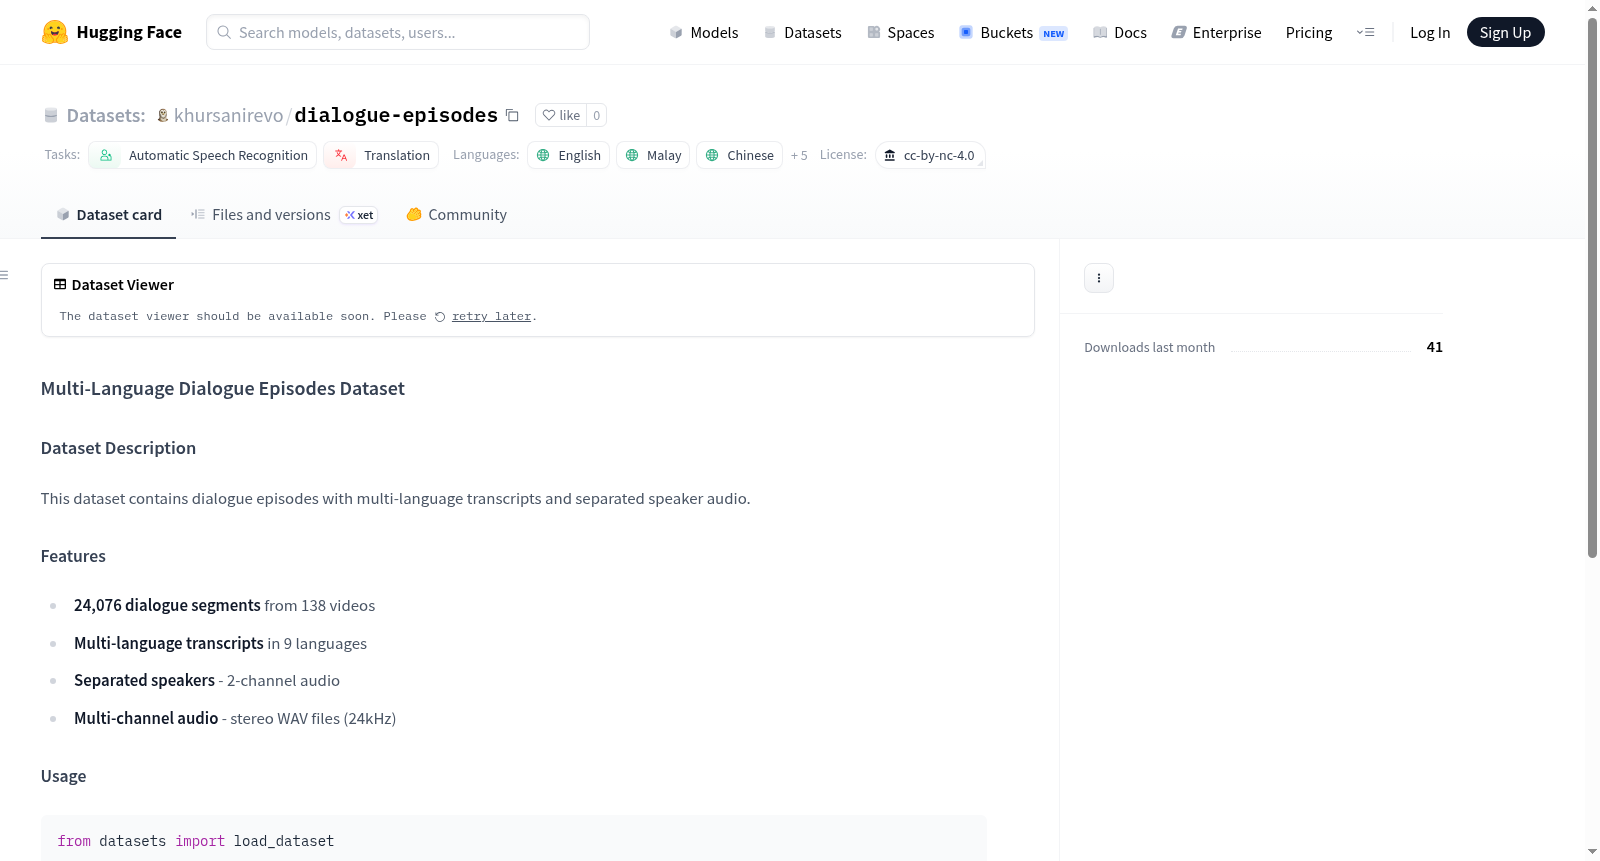The image size is (1600, 861).
Task: Click the 'Multi-language transcripts' bullet
Action: (x=220, y=643)
